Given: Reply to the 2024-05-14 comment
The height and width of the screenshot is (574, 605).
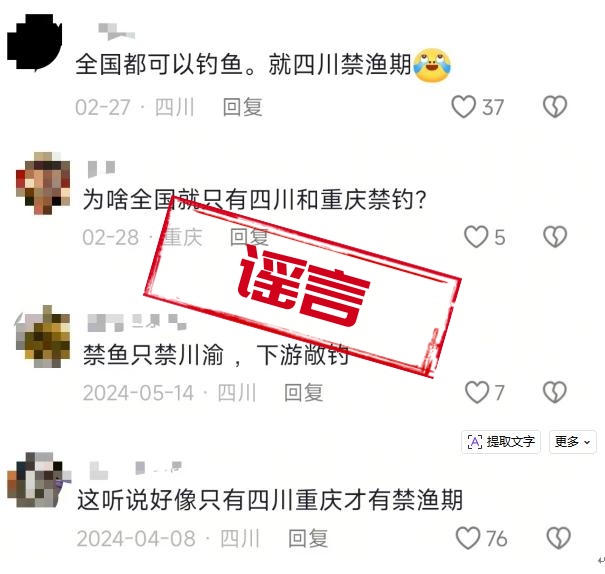Looking at the screenshot, I should [303, 393].
